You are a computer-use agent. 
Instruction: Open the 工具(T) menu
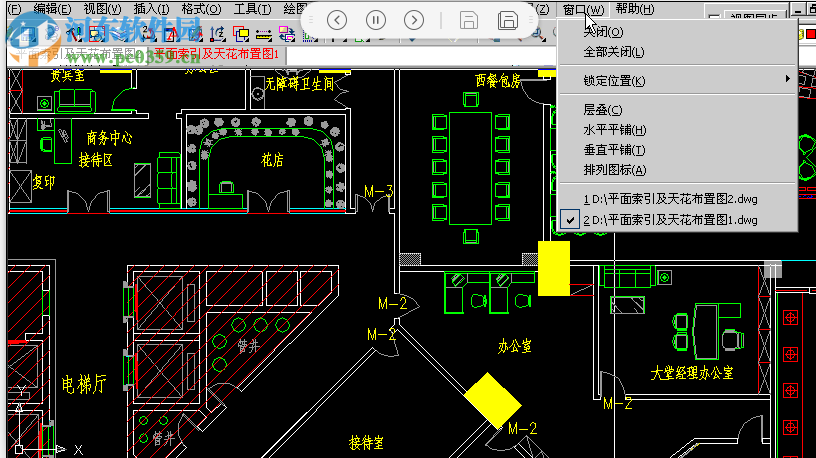[252, 9]
